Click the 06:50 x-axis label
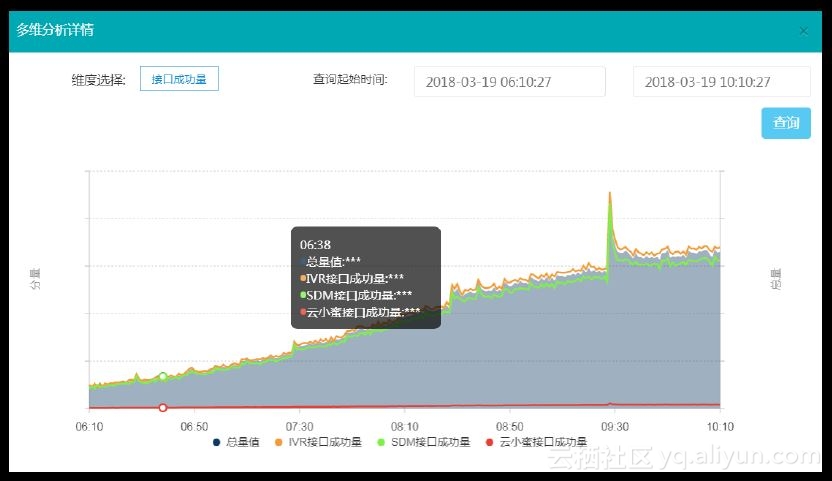The height and width of the screenshot is (481, 832). [194, 427]
